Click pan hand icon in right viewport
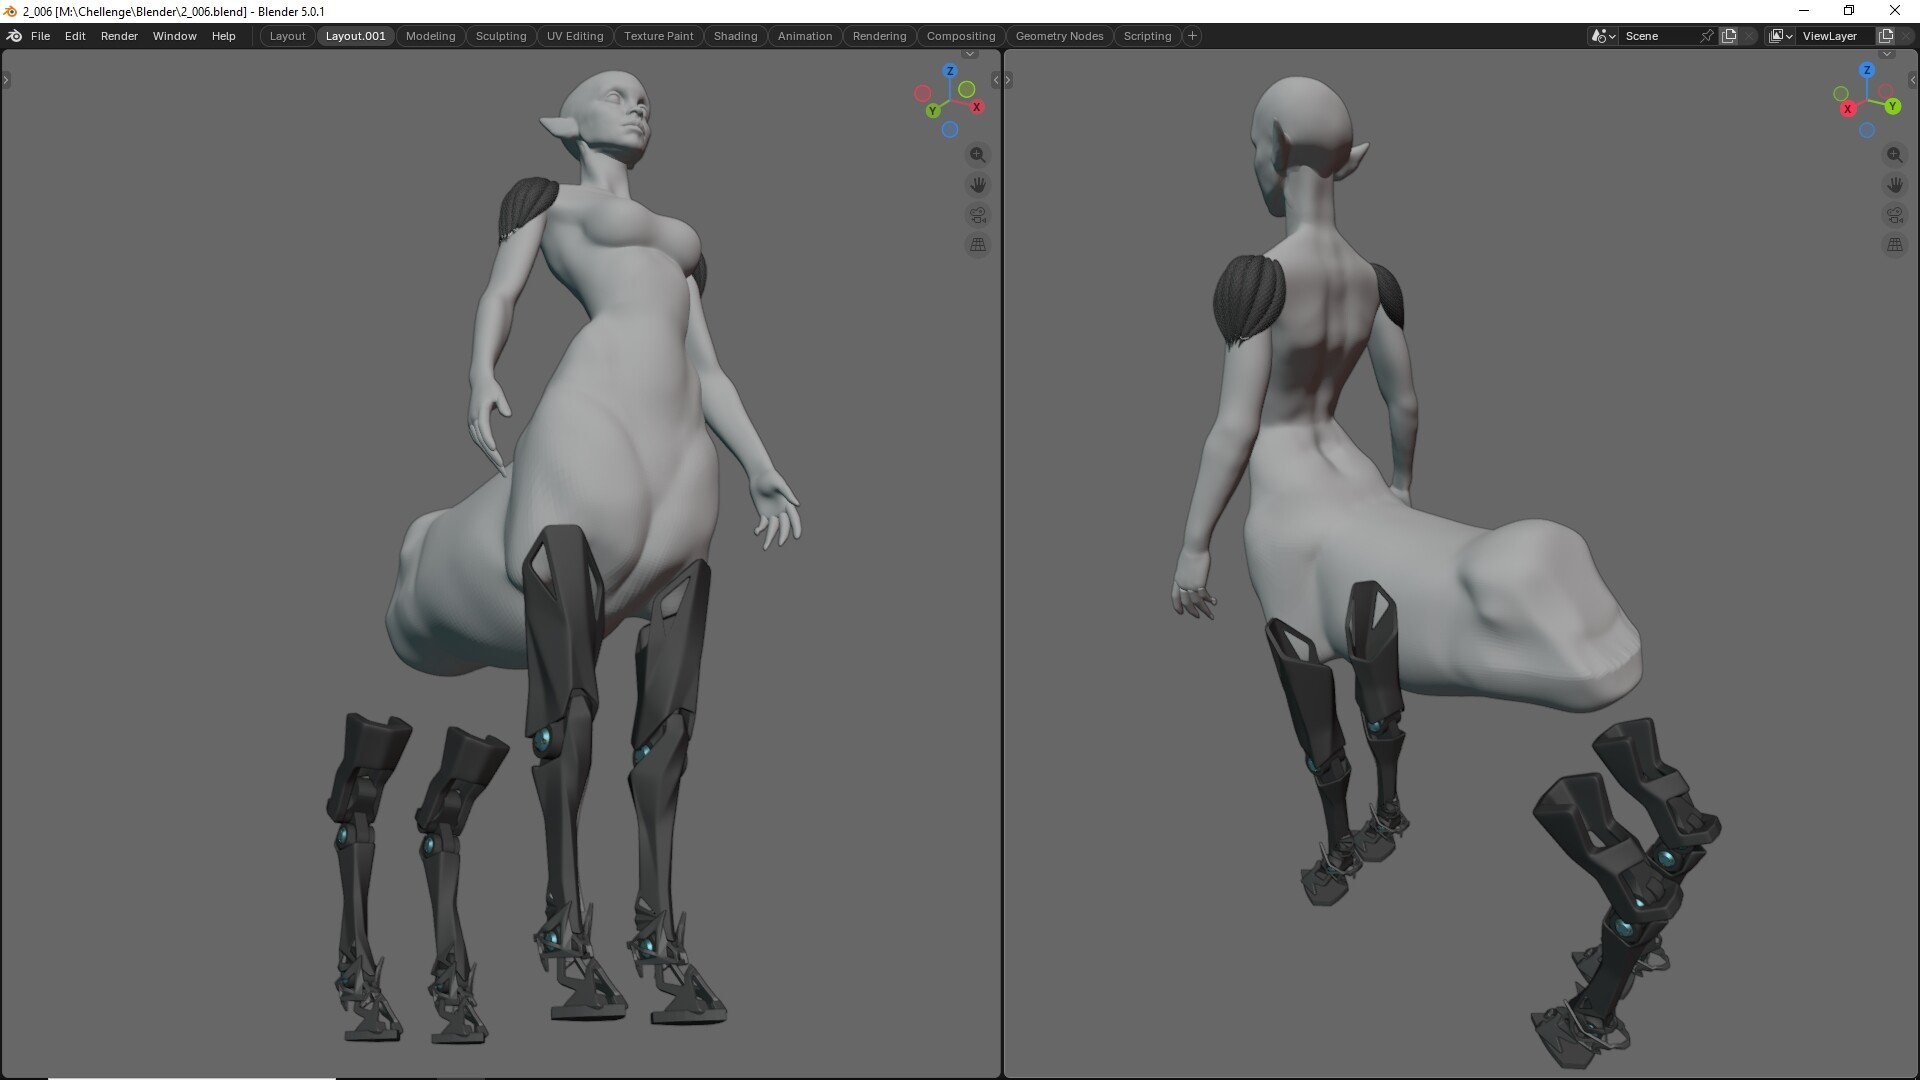This screenshot has height=1080, width=1920. pos(1894,185)
